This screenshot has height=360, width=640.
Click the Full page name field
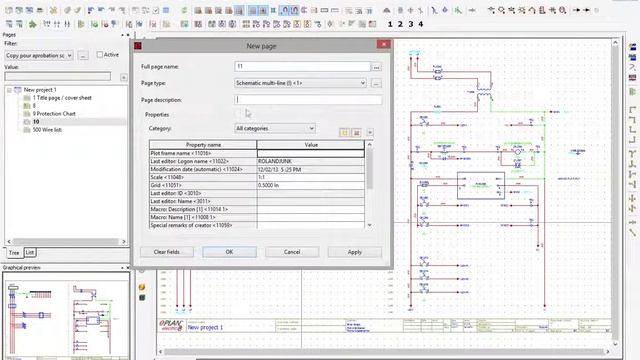click(302, 66)
